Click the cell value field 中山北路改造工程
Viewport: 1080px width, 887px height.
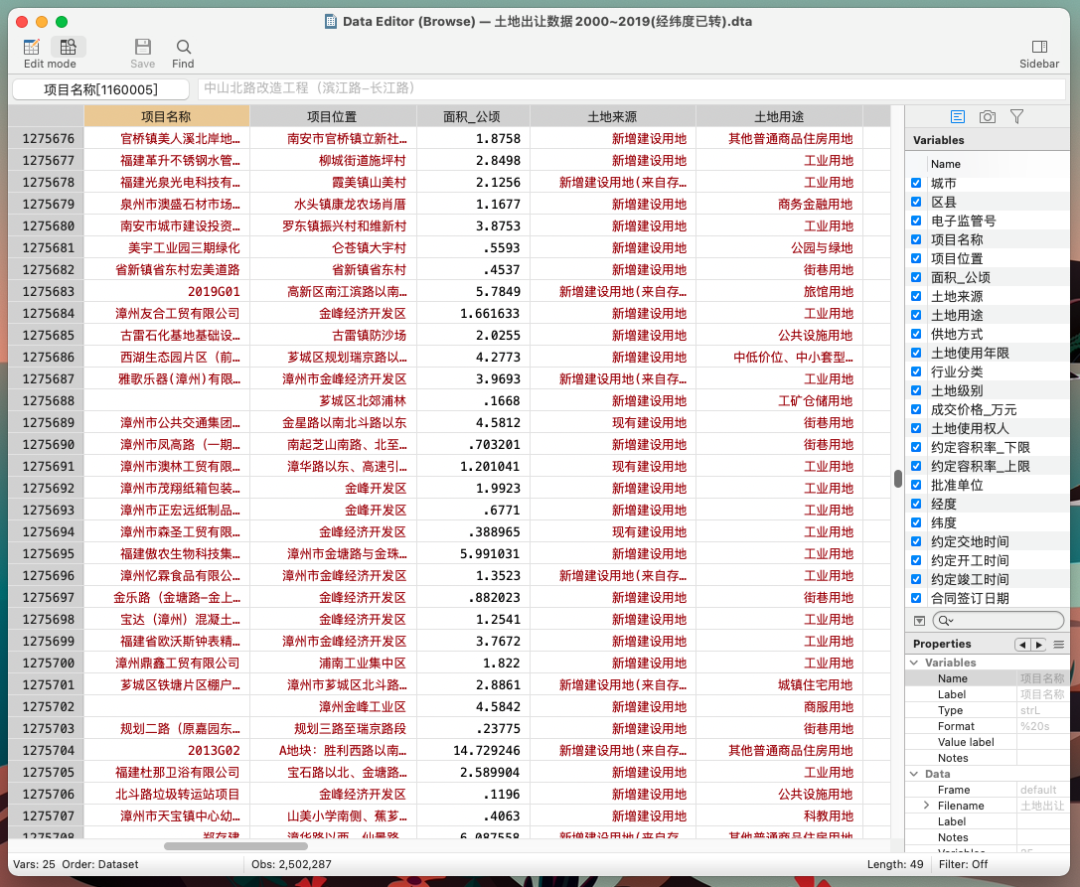(632, 89)
